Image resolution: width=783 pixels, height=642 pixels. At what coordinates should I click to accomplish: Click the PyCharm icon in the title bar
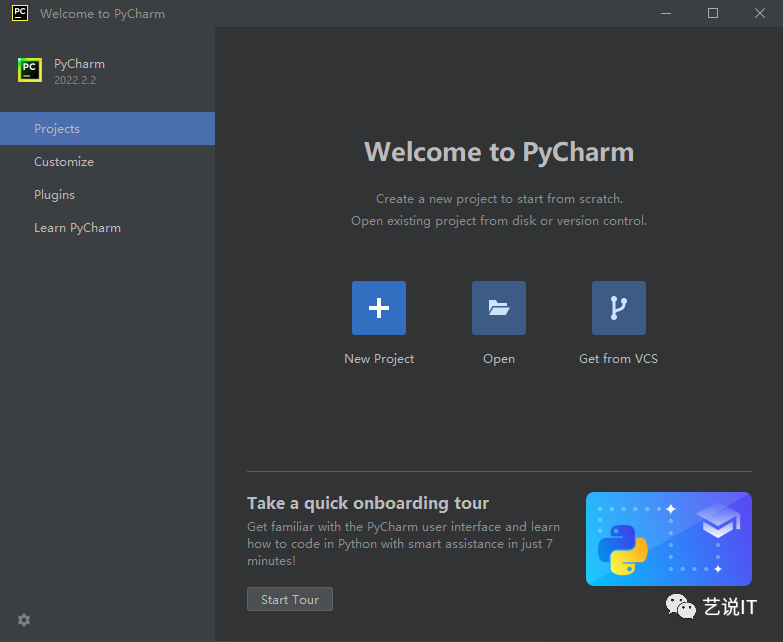(x=20, y=14)
